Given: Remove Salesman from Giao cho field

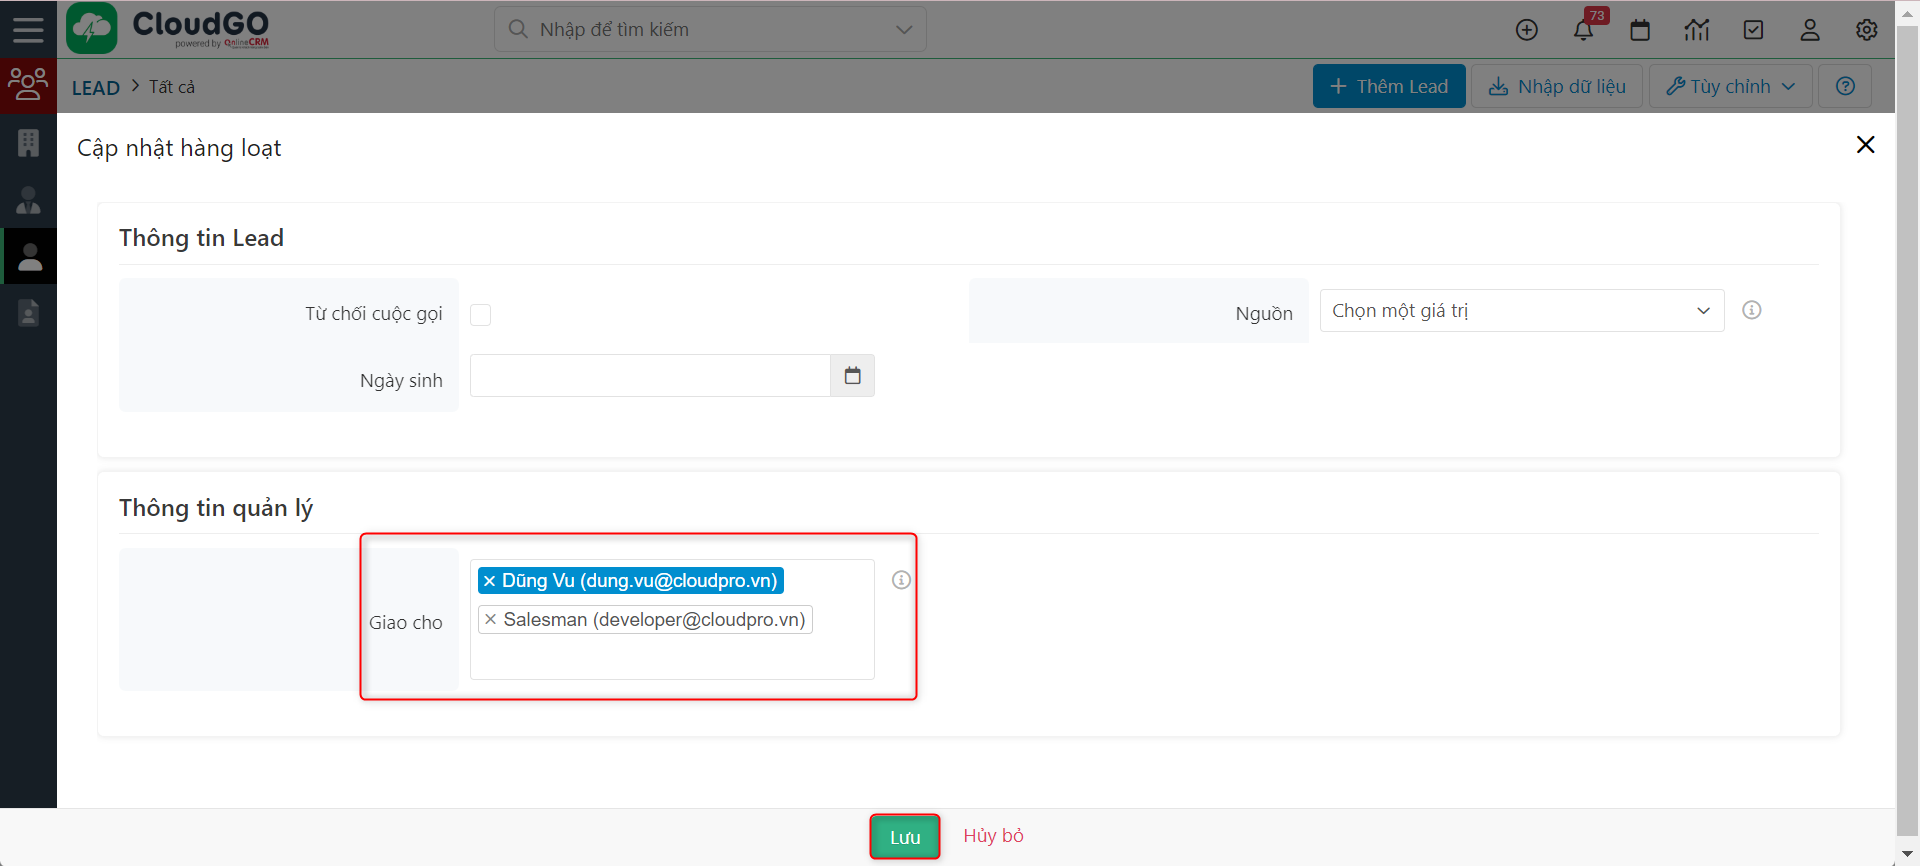Looking at the screenshot, I should (x=491, y=620).
